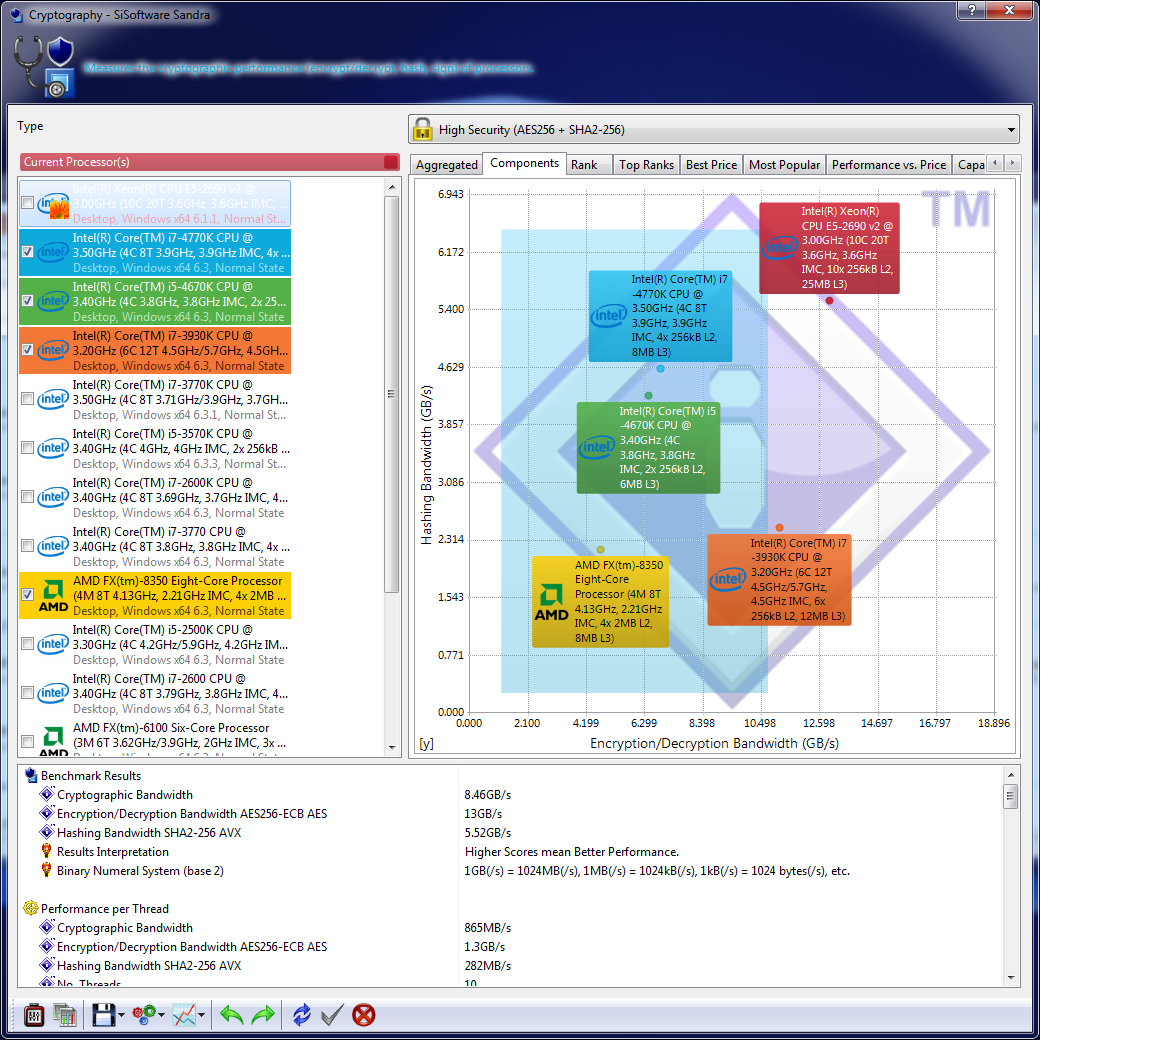Click the Performance per Thread header icon
Image resolution: width=1152 pixels, height=1040 pixels.
pos(30,908)
